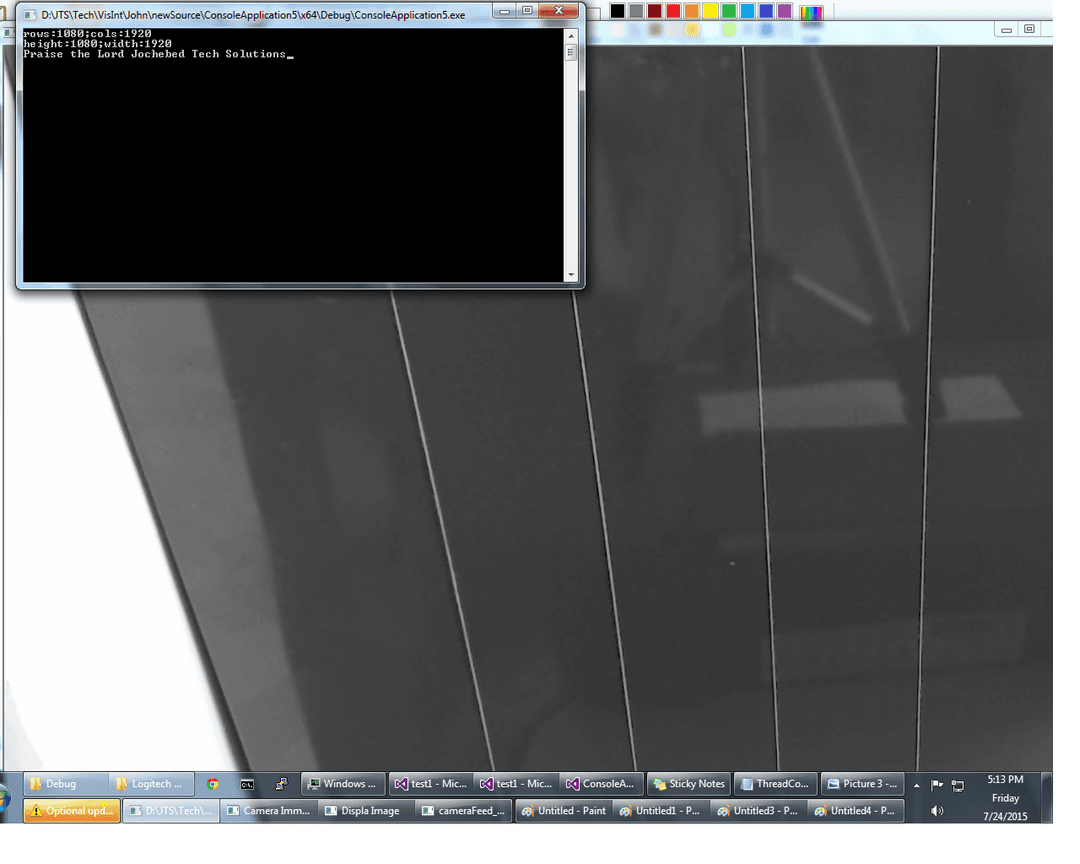Click the console scrollbar up arrow
The height and width of the screenshot is (864, 1080).
pyautogui.click(x=570, y=35)
